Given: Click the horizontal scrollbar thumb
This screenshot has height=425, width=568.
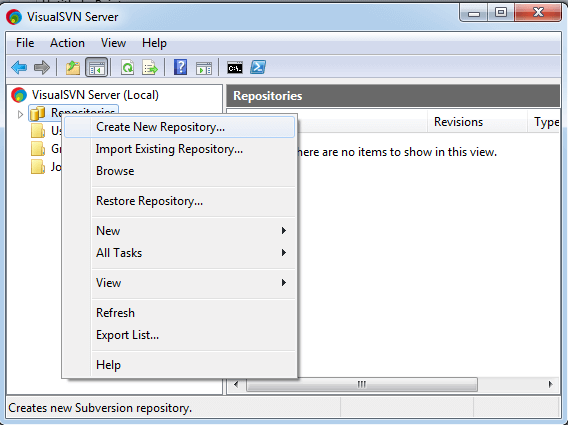Looking at the screenshot, I should pos(362,384).
